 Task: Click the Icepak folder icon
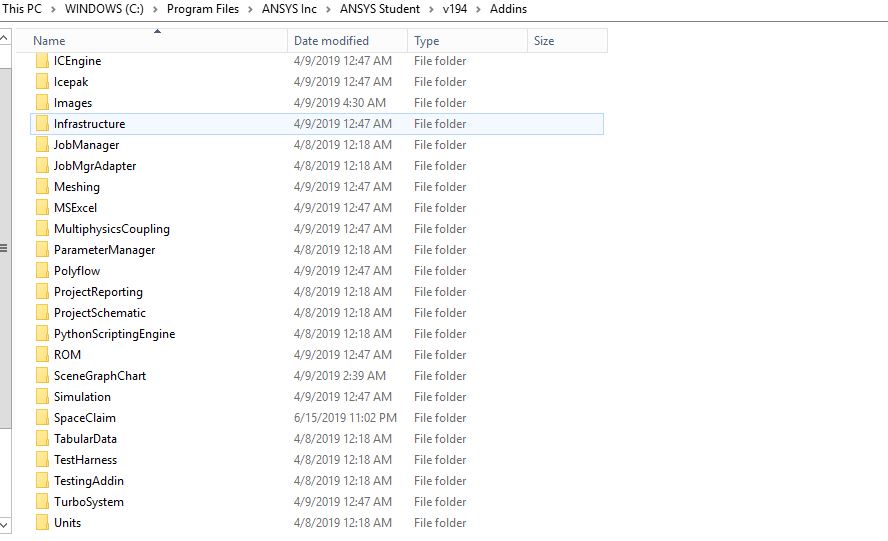[42, 82]
